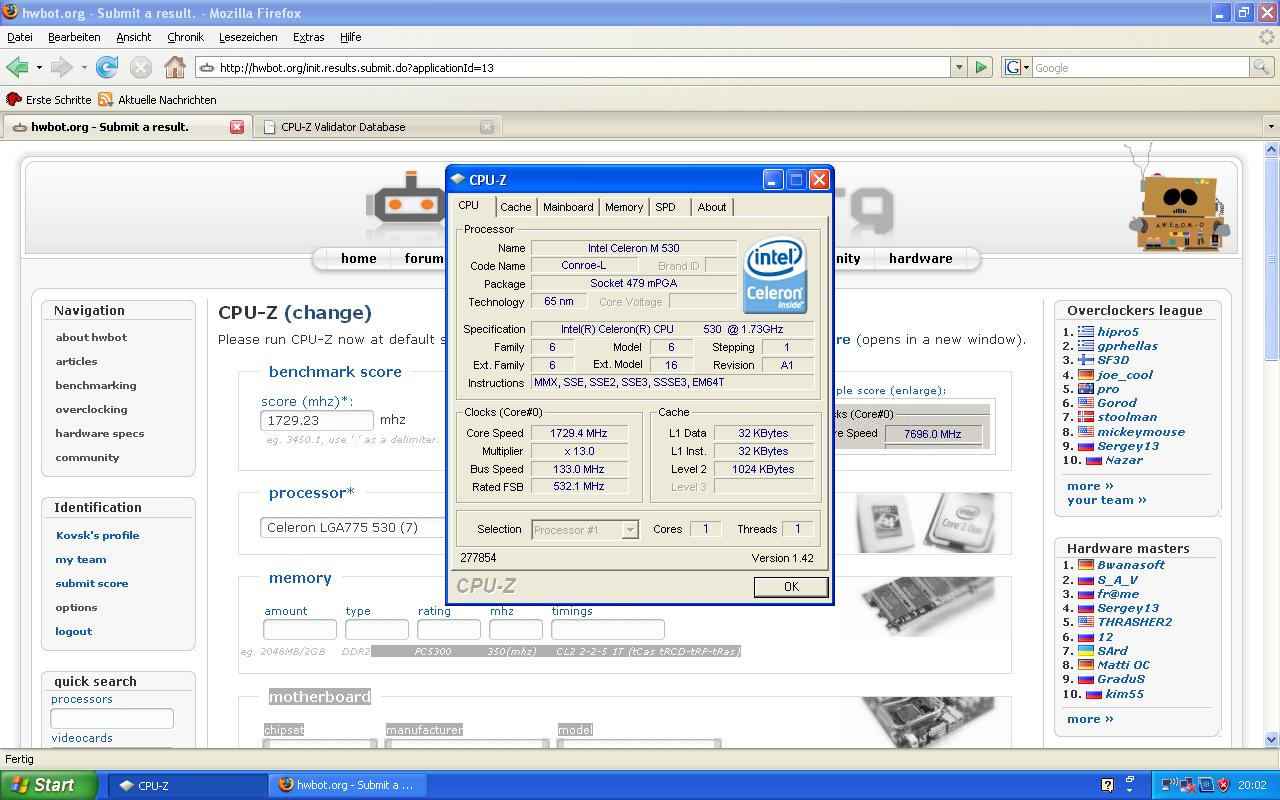Open the list all tabs dropdown
Image resolution: width=1280 pixels, height=800 pixels.
click(x=1271, y=127)
